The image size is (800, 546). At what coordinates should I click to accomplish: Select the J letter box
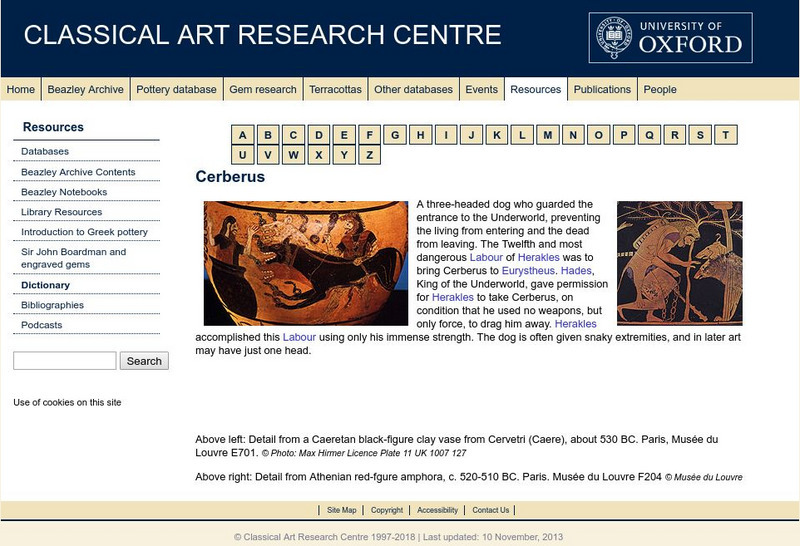[471, 135]
